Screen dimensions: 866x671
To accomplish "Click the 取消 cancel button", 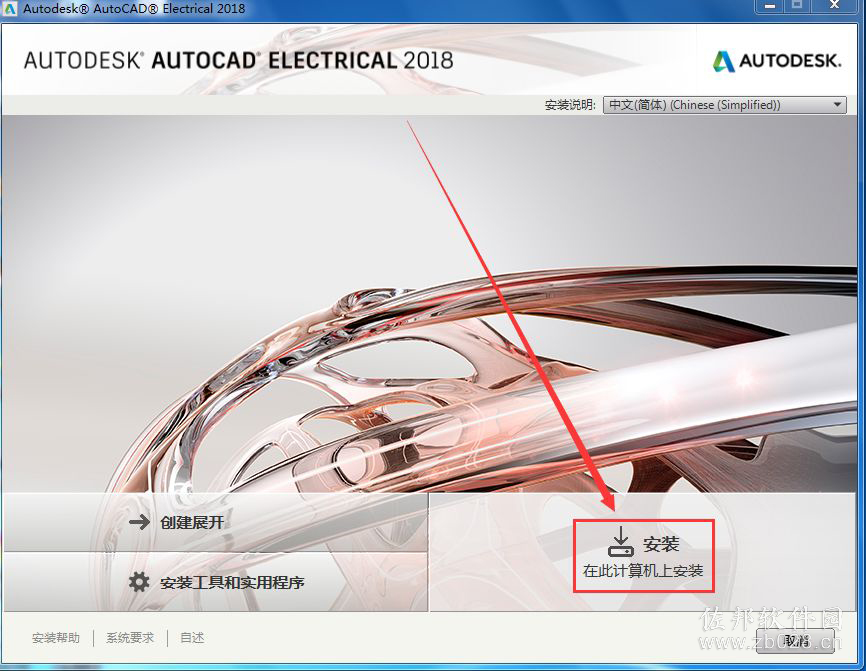I will [795, 641].
